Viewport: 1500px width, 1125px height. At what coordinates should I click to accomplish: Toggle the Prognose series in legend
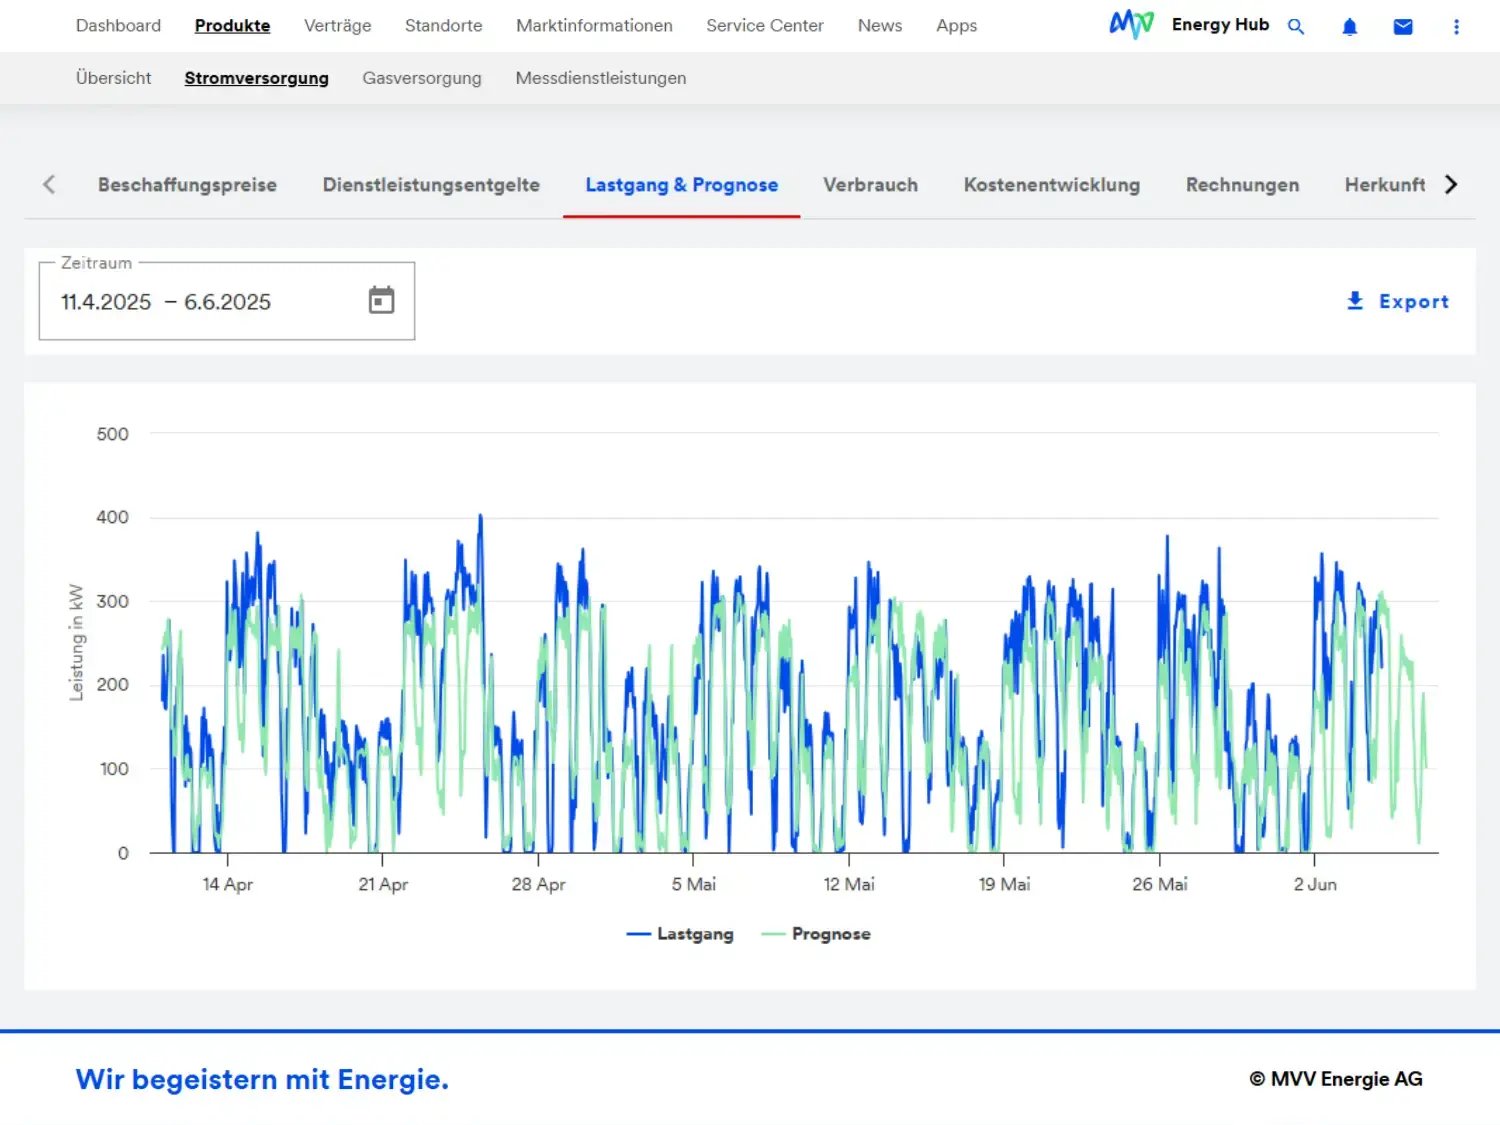point(816,934)
